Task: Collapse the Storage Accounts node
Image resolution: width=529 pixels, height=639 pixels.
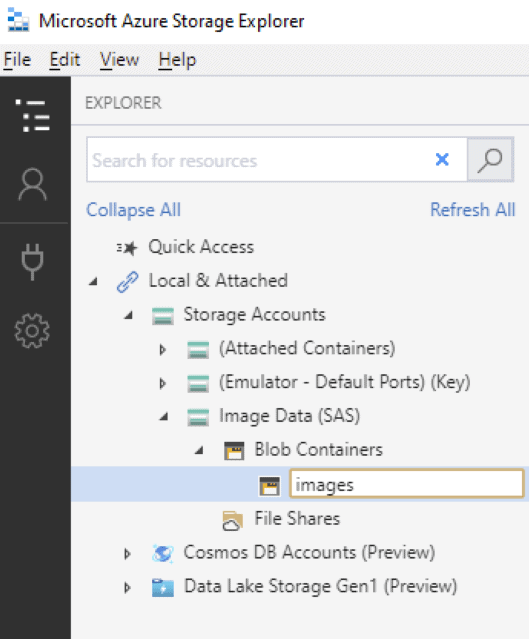Action: tap(129, 315)
